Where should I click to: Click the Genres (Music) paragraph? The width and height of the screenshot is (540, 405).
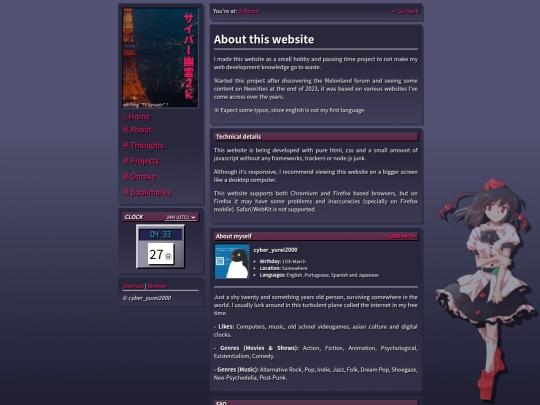[x=316, y=374]
